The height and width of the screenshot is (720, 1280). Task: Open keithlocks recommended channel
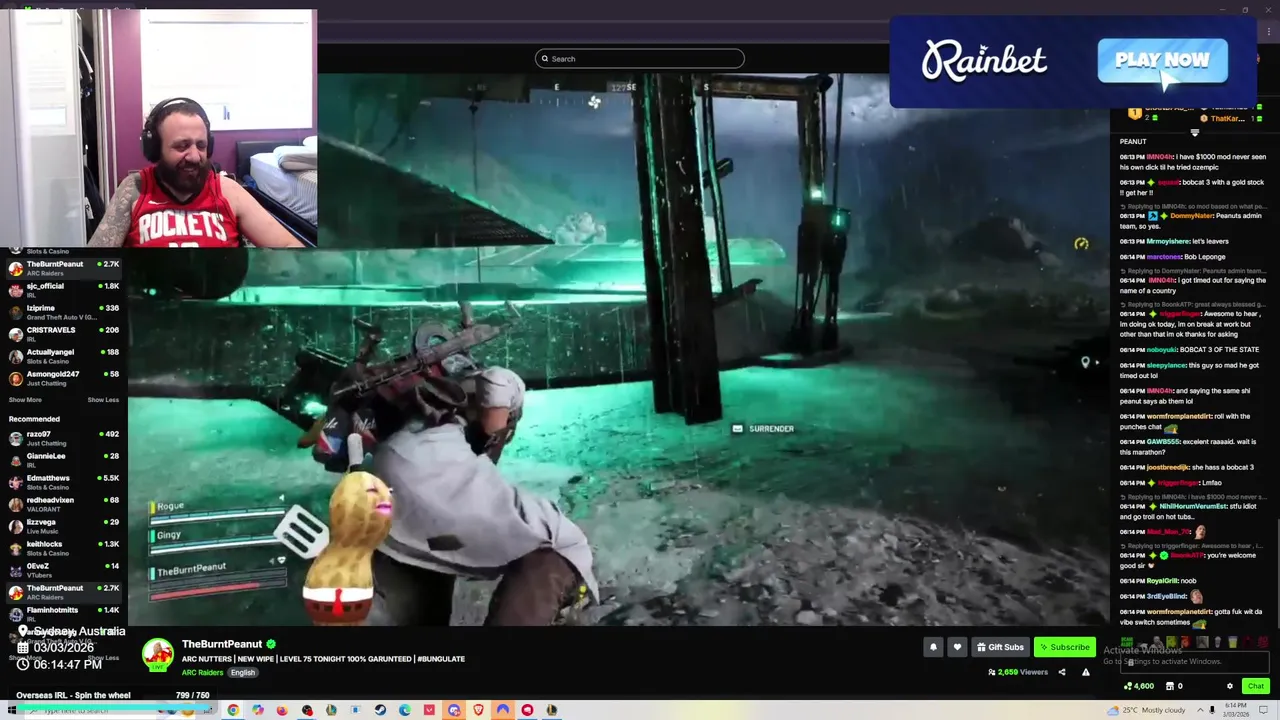coord(65,548)
